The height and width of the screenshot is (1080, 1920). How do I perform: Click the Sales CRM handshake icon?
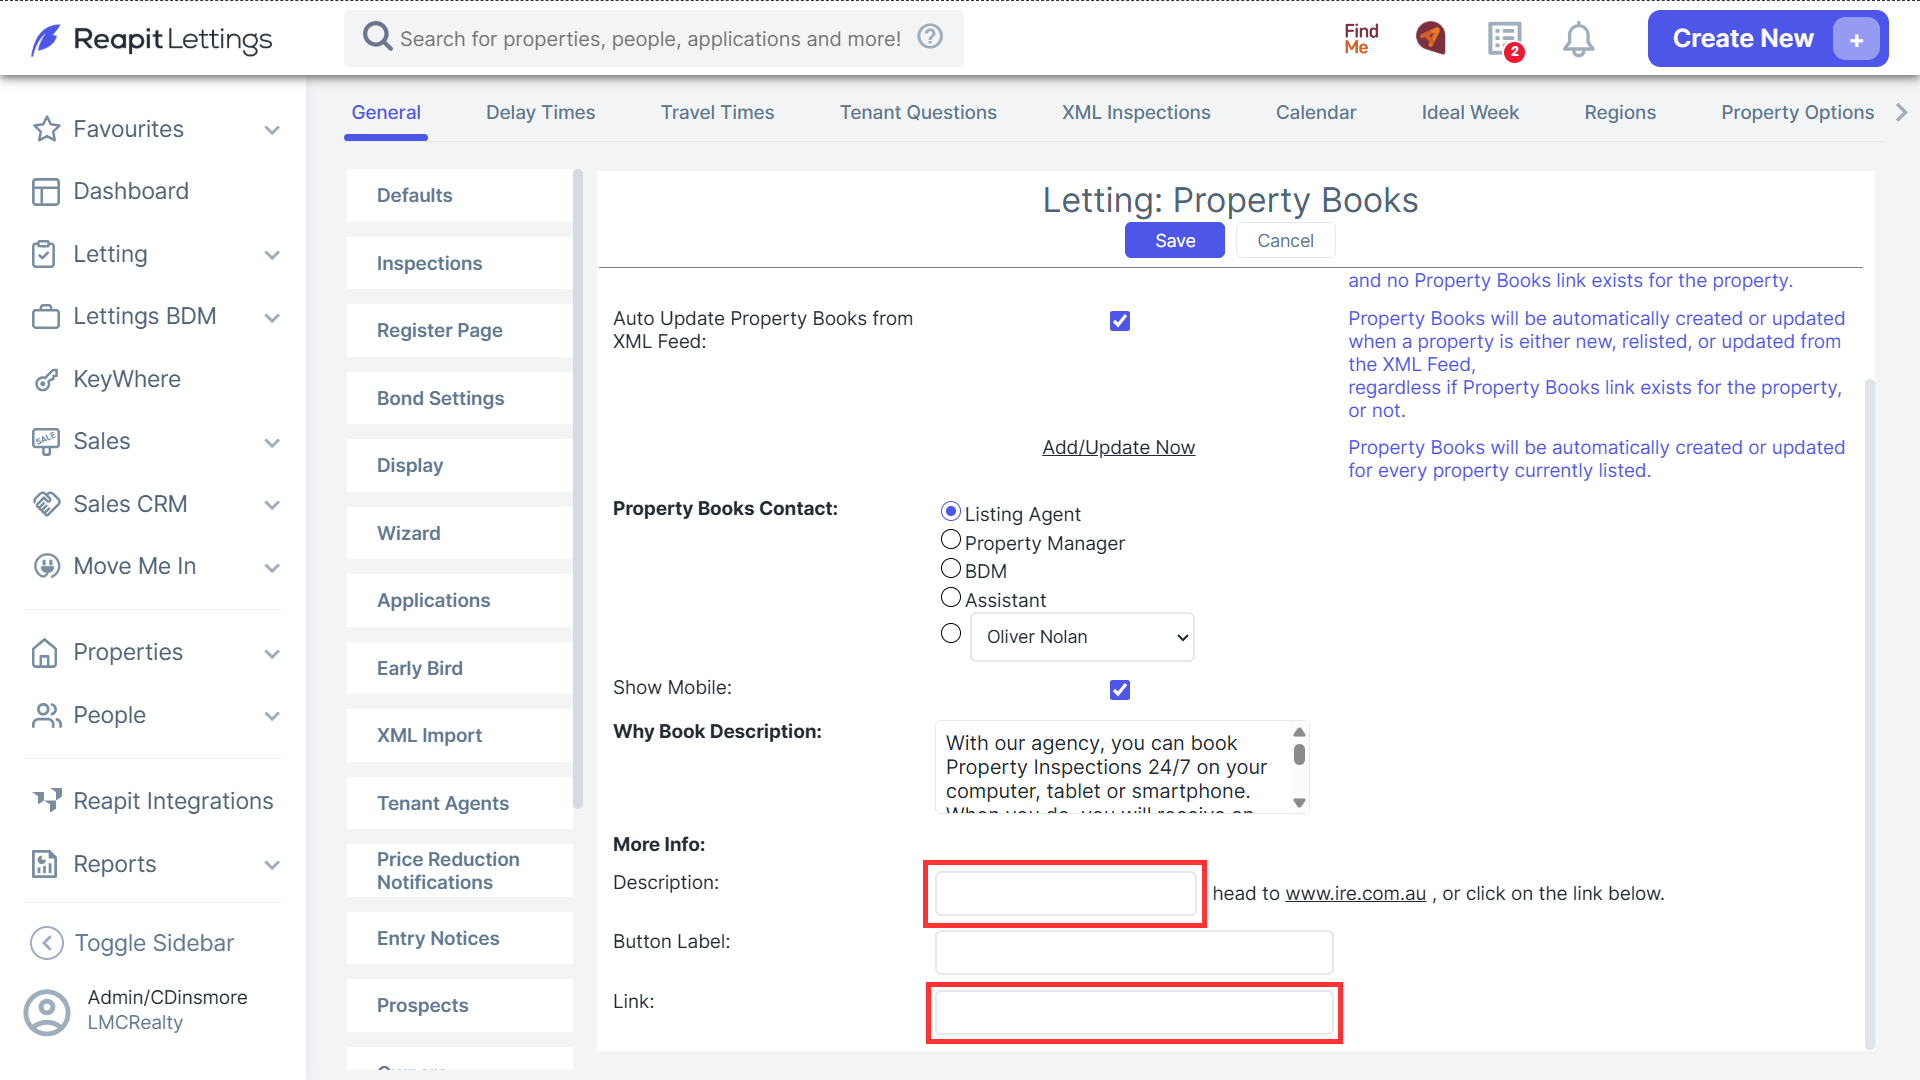(x=46, y=504)
